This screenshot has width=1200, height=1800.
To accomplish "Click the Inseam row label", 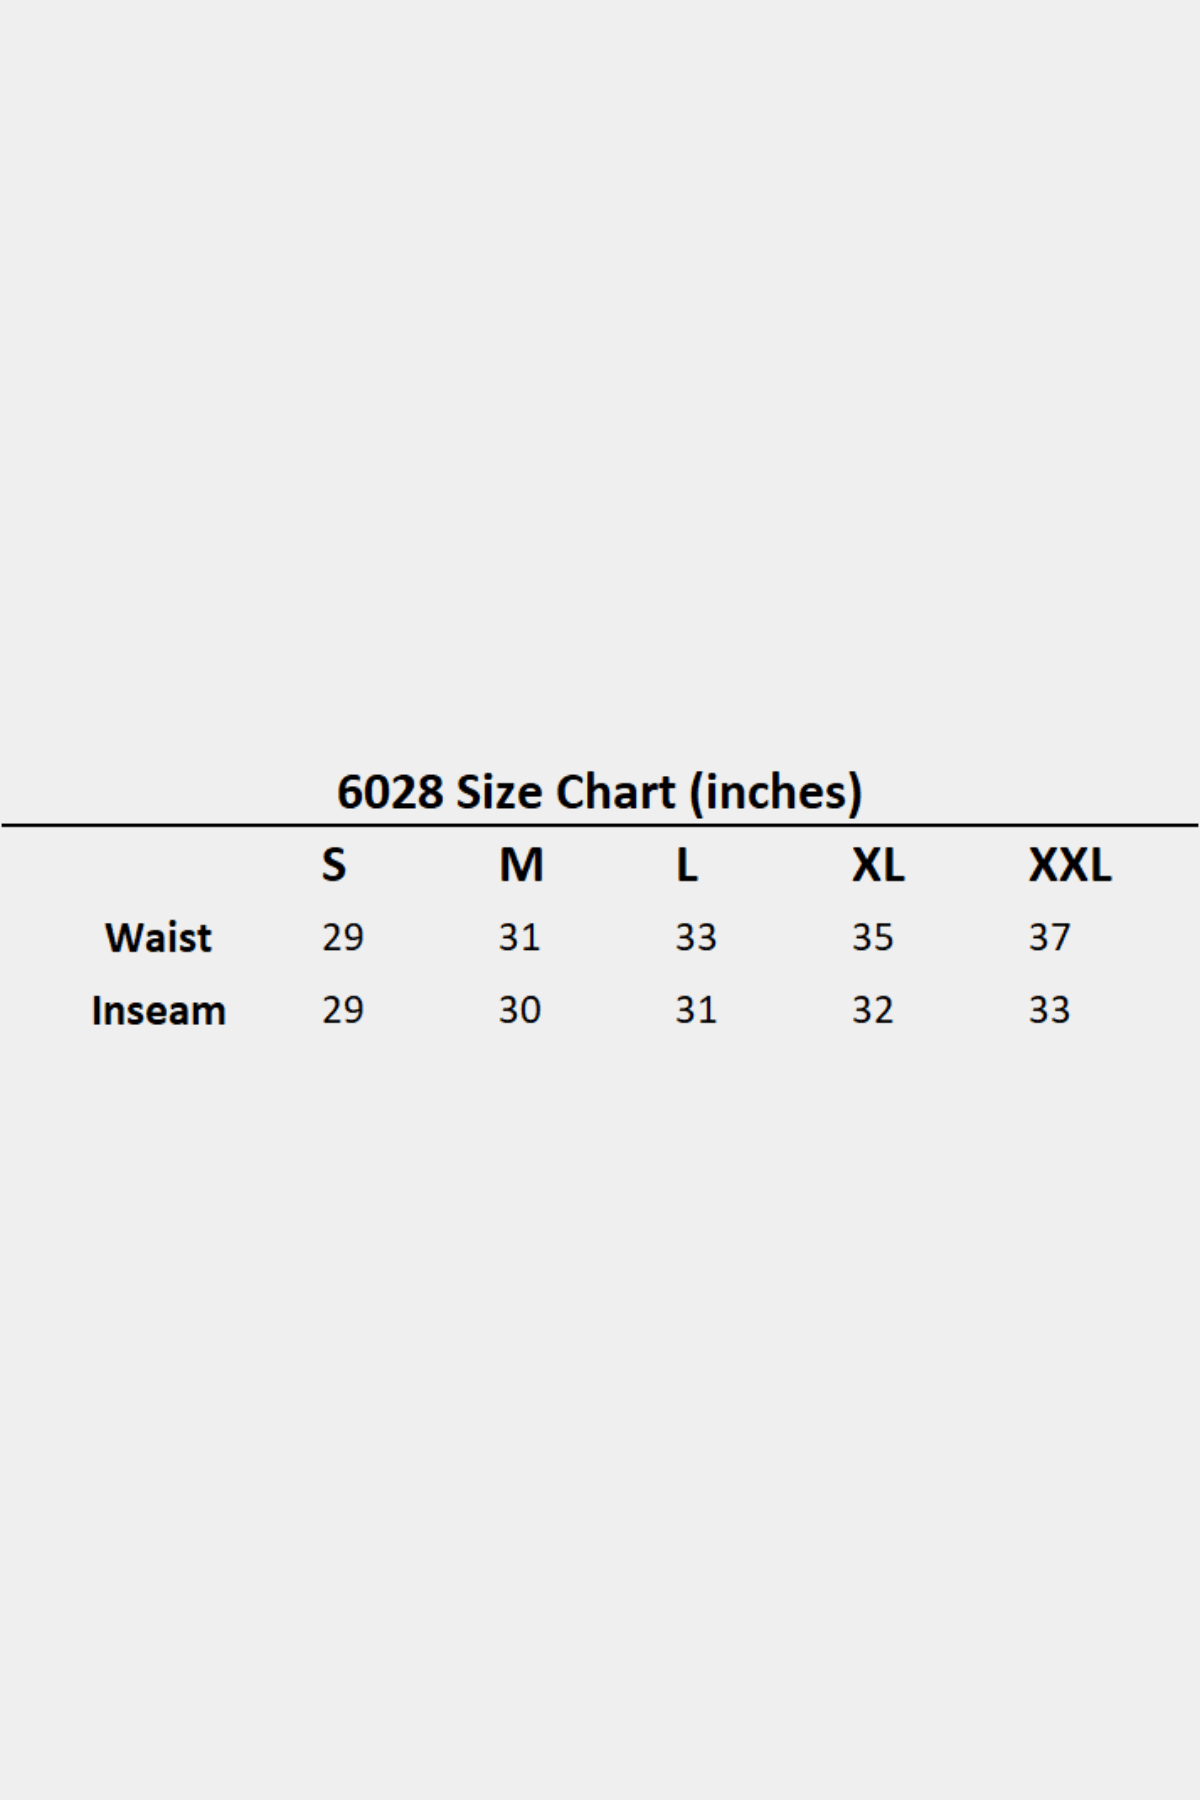I will [x=158, y=1011].
